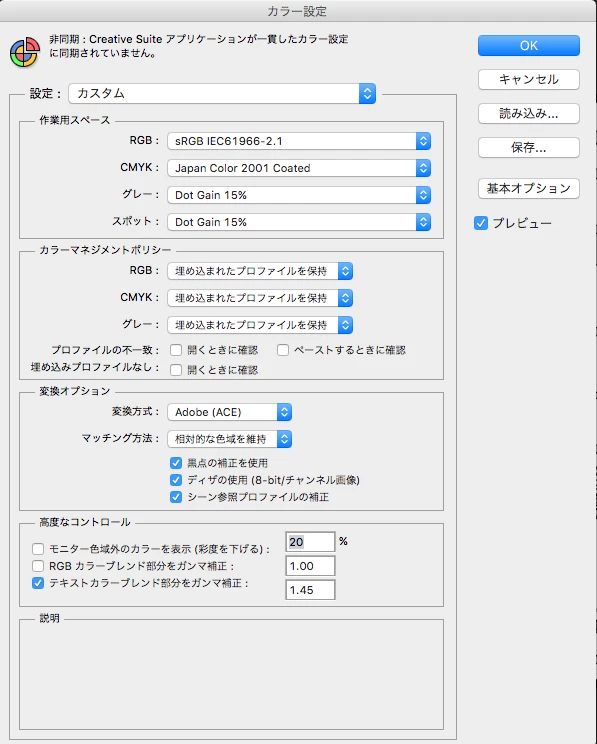The width and height of the screenshot is (597, 744).
Task: Click the text gamma field showing 1.45
Action: (x=310, y=590)
